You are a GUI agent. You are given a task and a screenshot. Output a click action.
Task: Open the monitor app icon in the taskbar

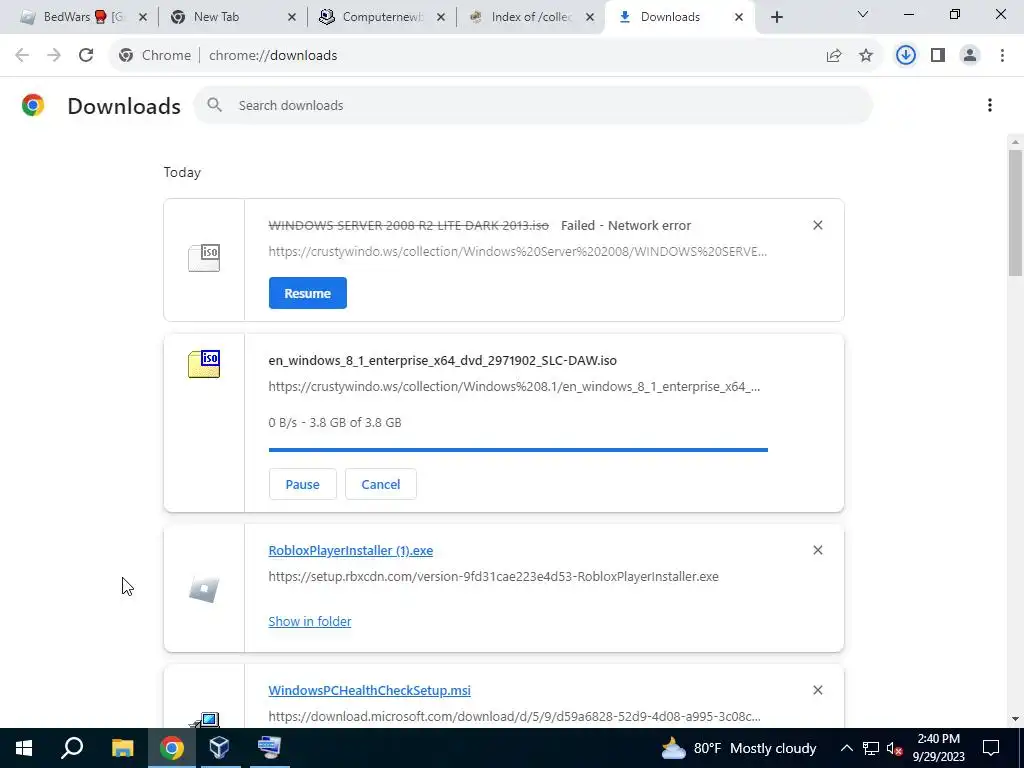pyautogui.click(x=269, y=748)
